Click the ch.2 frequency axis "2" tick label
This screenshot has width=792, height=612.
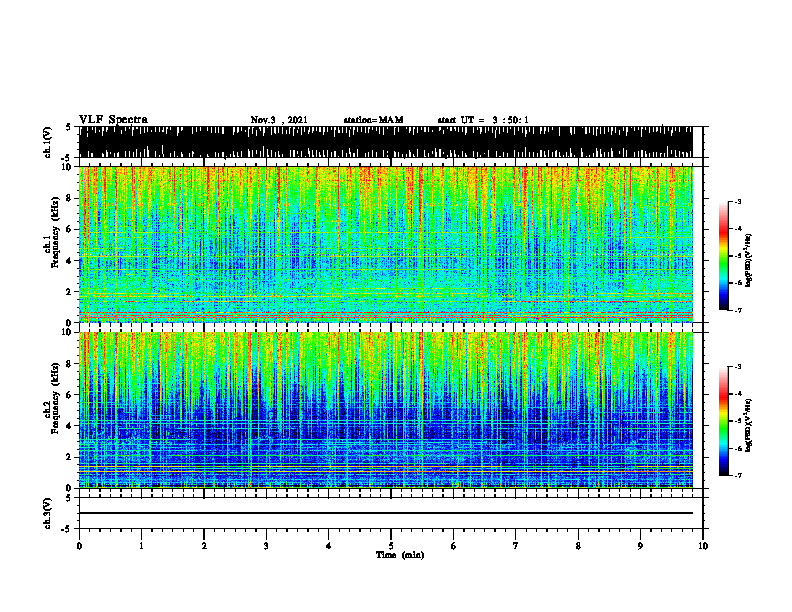coord(70,457)
